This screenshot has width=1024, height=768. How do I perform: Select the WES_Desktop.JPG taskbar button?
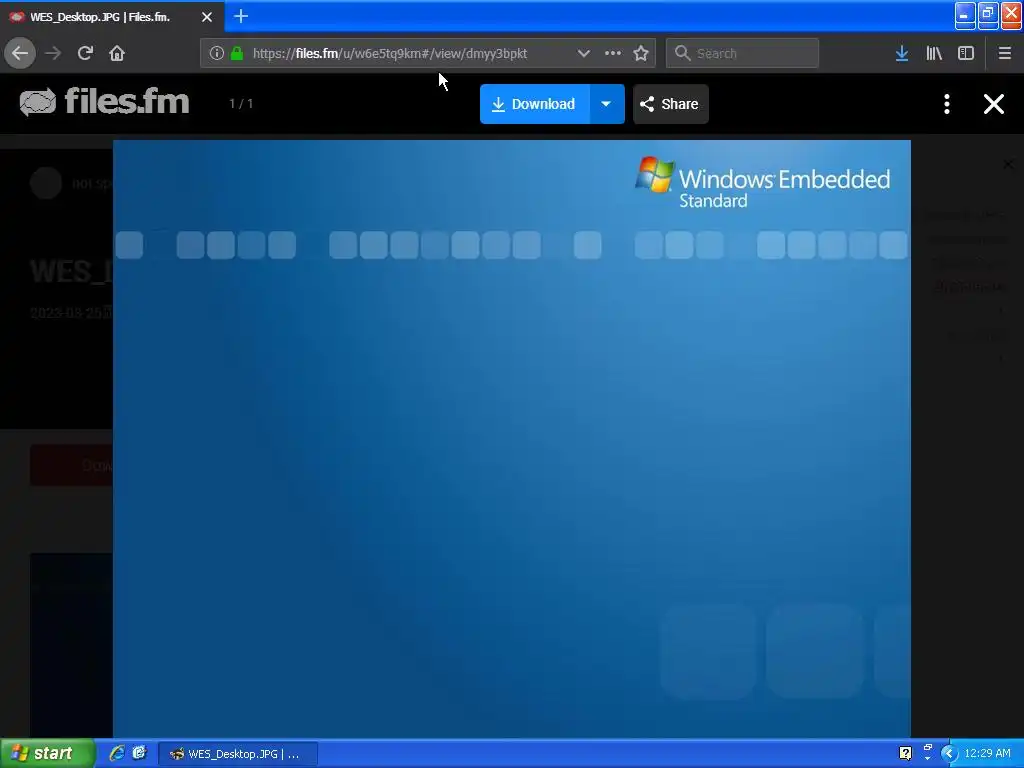238,754
